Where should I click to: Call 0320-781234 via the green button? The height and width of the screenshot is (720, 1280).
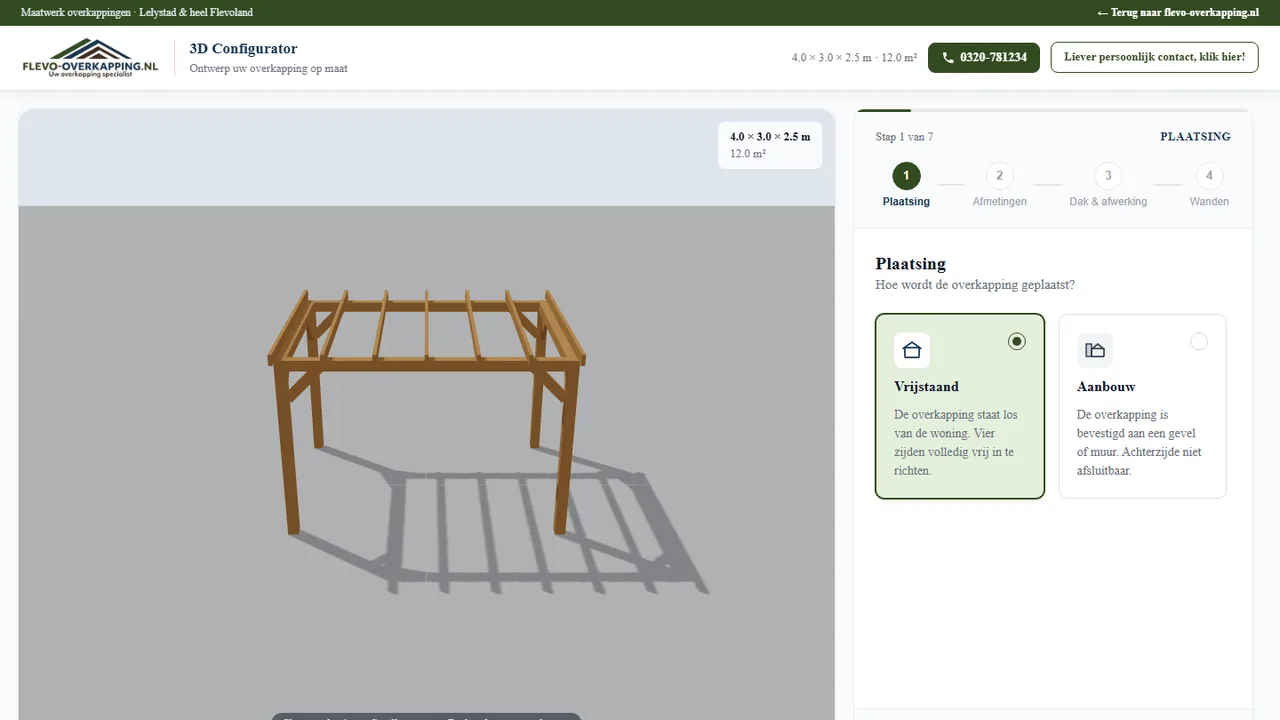coord(984,58)
